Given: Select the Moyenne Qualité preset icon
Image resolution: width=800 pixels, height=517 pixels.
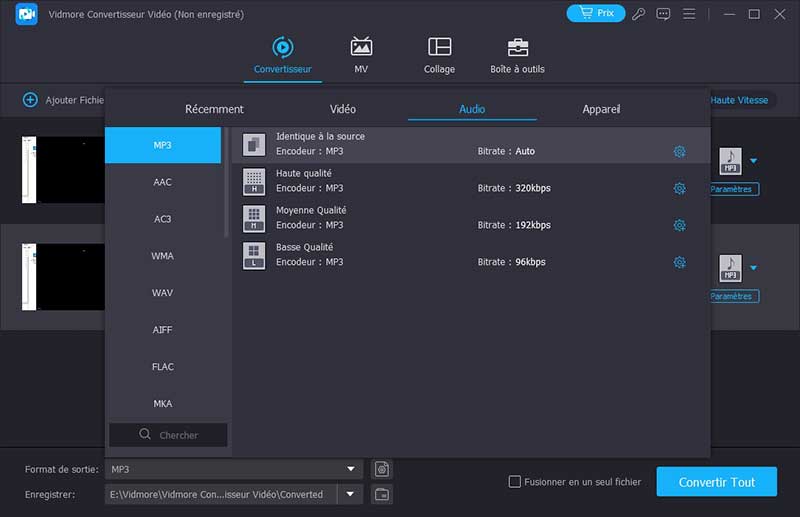Looking at the screenshot, I should pyautogui.click(x=254, y=218).
